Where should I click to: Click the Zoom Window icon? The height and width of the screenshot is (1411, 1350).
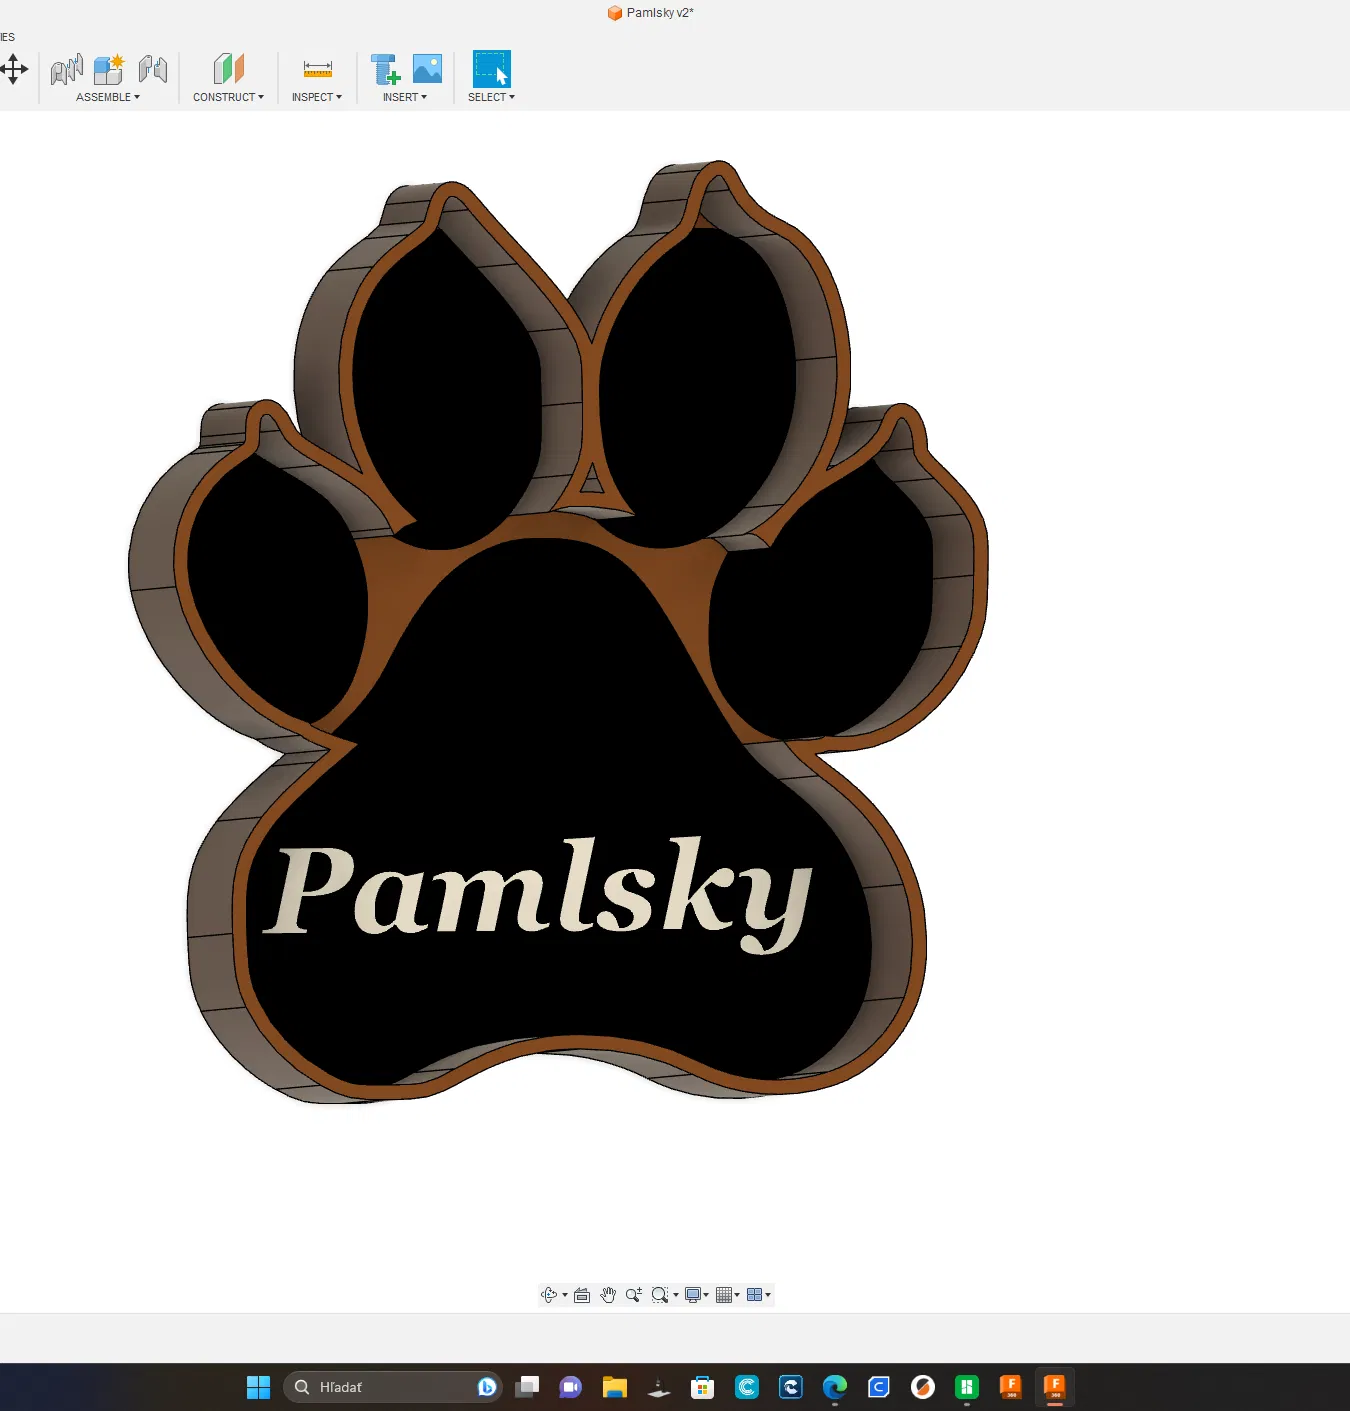click(659, 1295)
